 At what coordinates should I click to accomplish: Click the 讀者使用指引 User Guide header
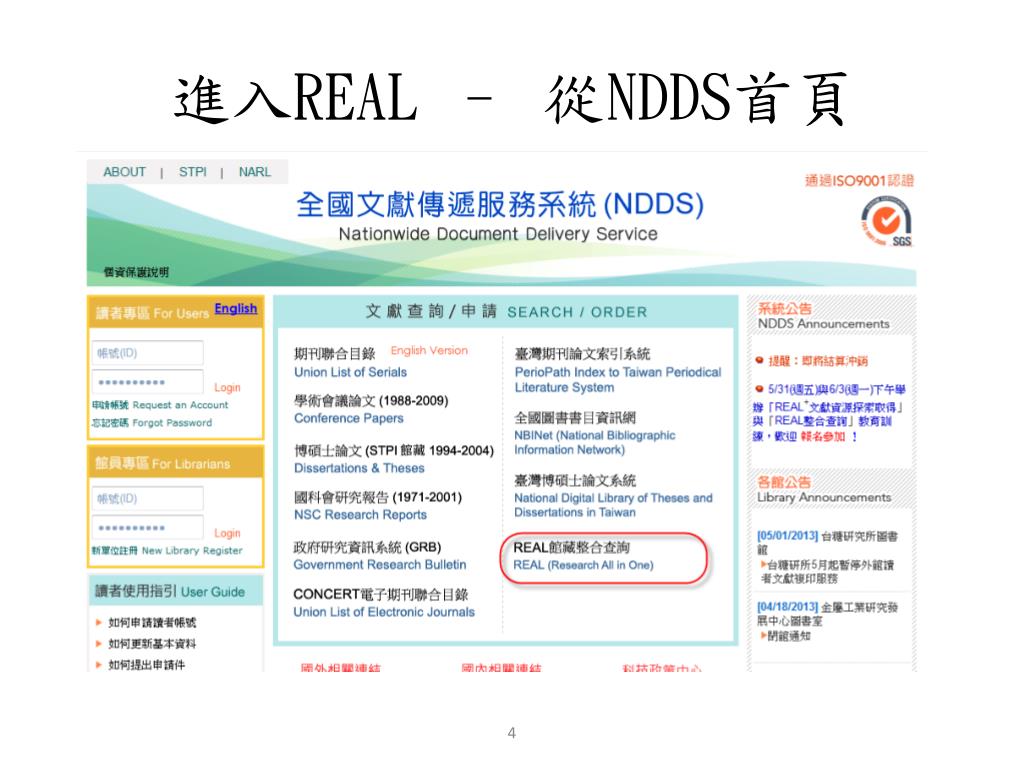coord(170,592)
